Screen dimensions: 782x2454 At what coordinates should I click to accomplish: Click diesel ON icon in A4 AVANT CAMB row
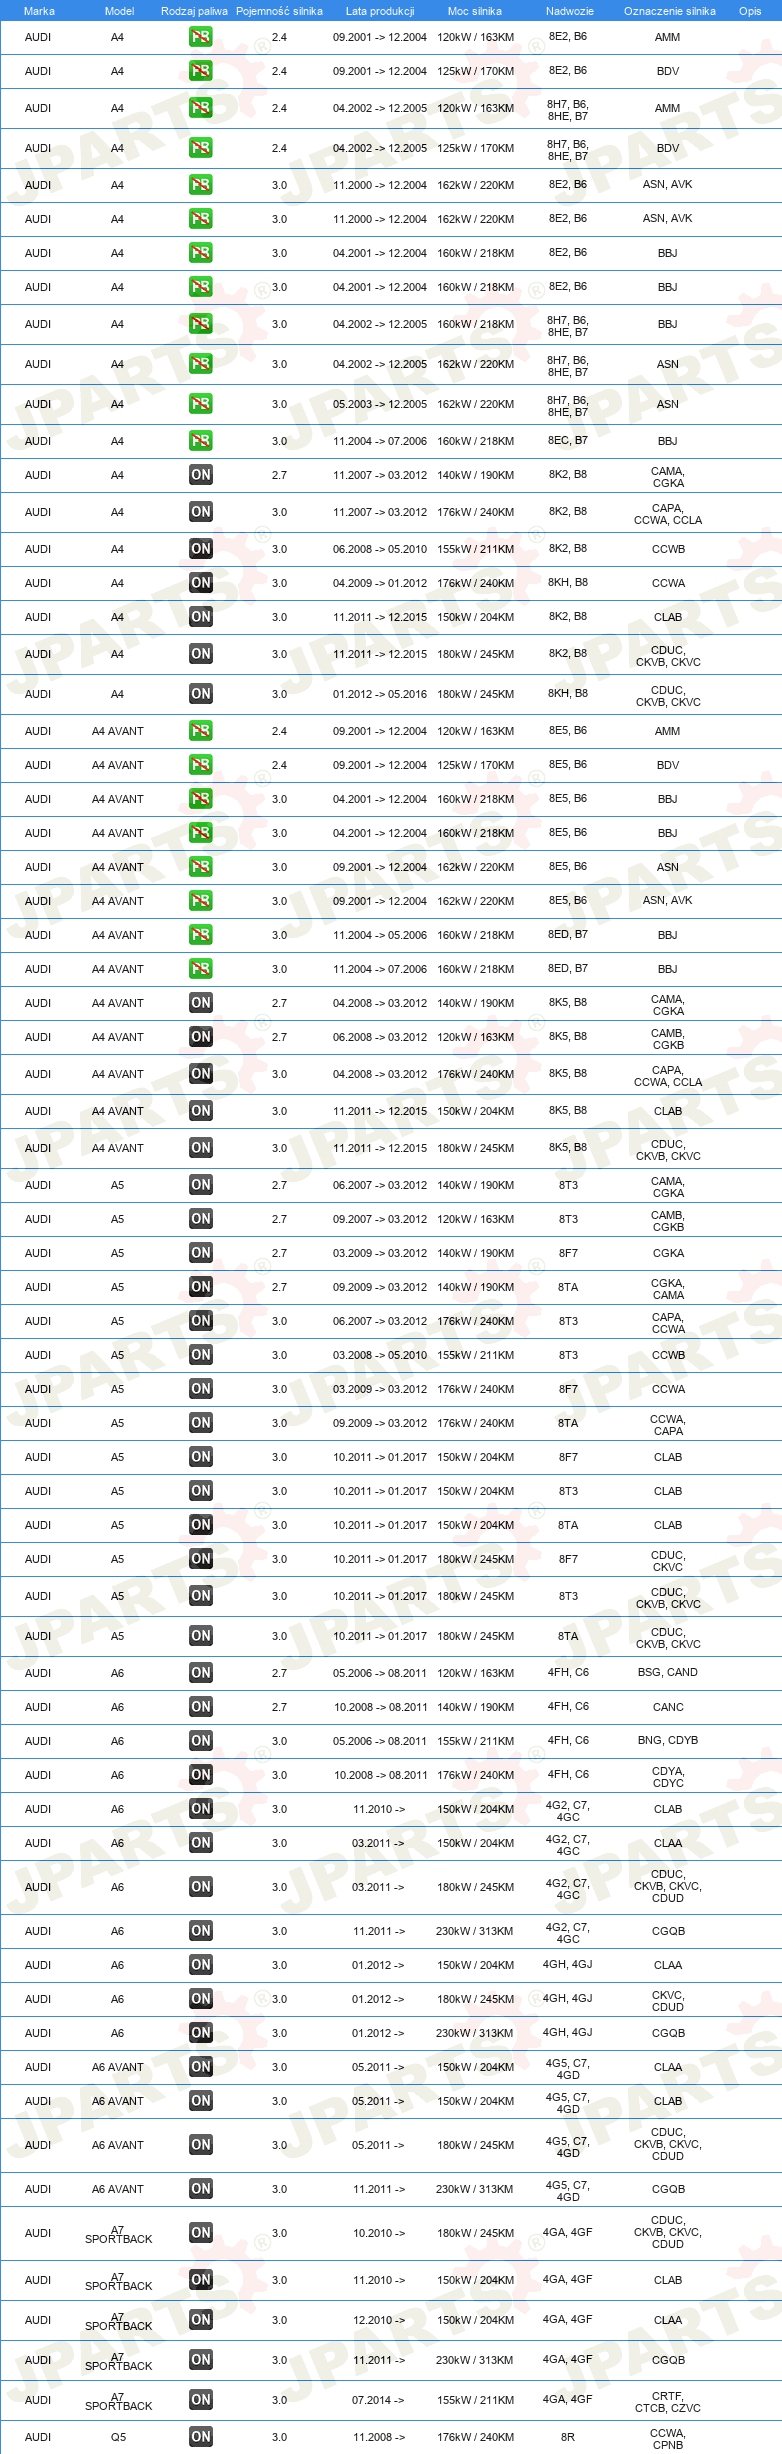(x=201, y=1037)
